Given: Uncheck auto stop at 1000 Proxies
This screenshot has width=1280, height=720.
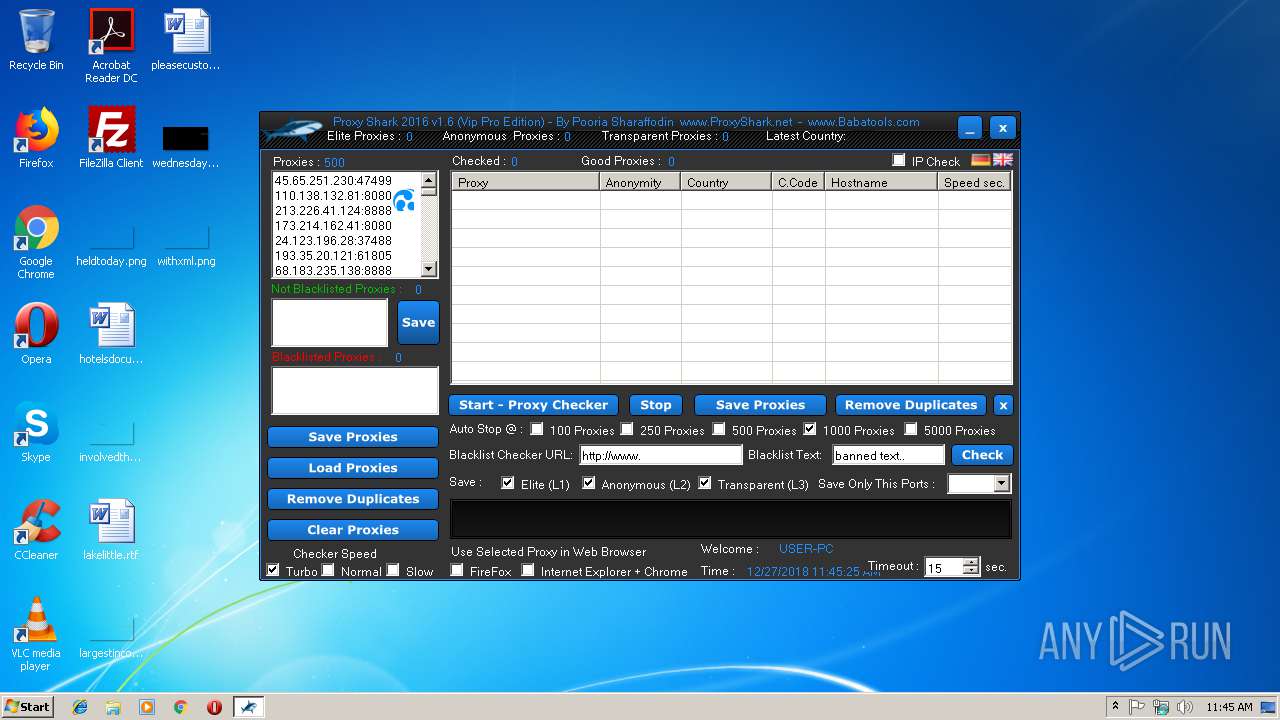Looking at the screenshot, I should tap(810, 429).
